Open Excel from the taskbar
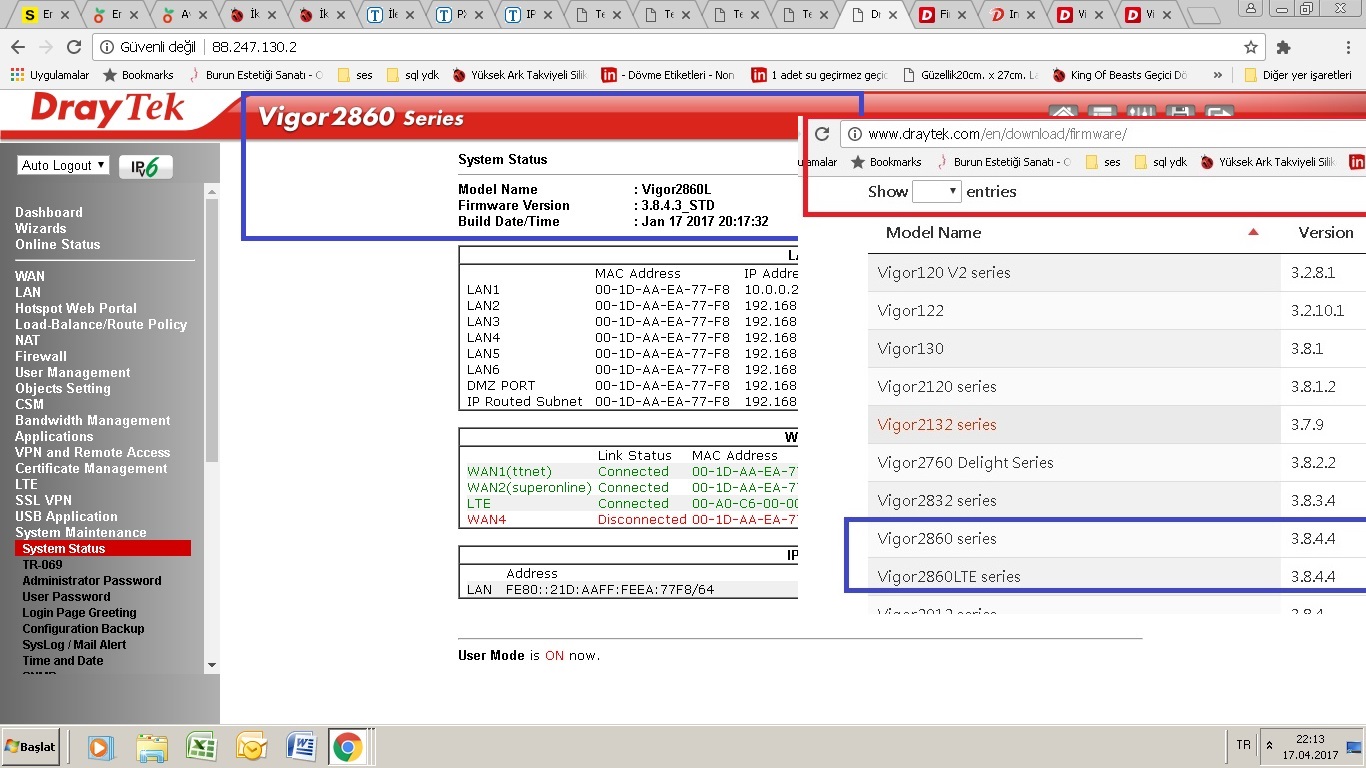This screenshot has width=1366, height=768. pyautogui.click(x=202, y=746)
